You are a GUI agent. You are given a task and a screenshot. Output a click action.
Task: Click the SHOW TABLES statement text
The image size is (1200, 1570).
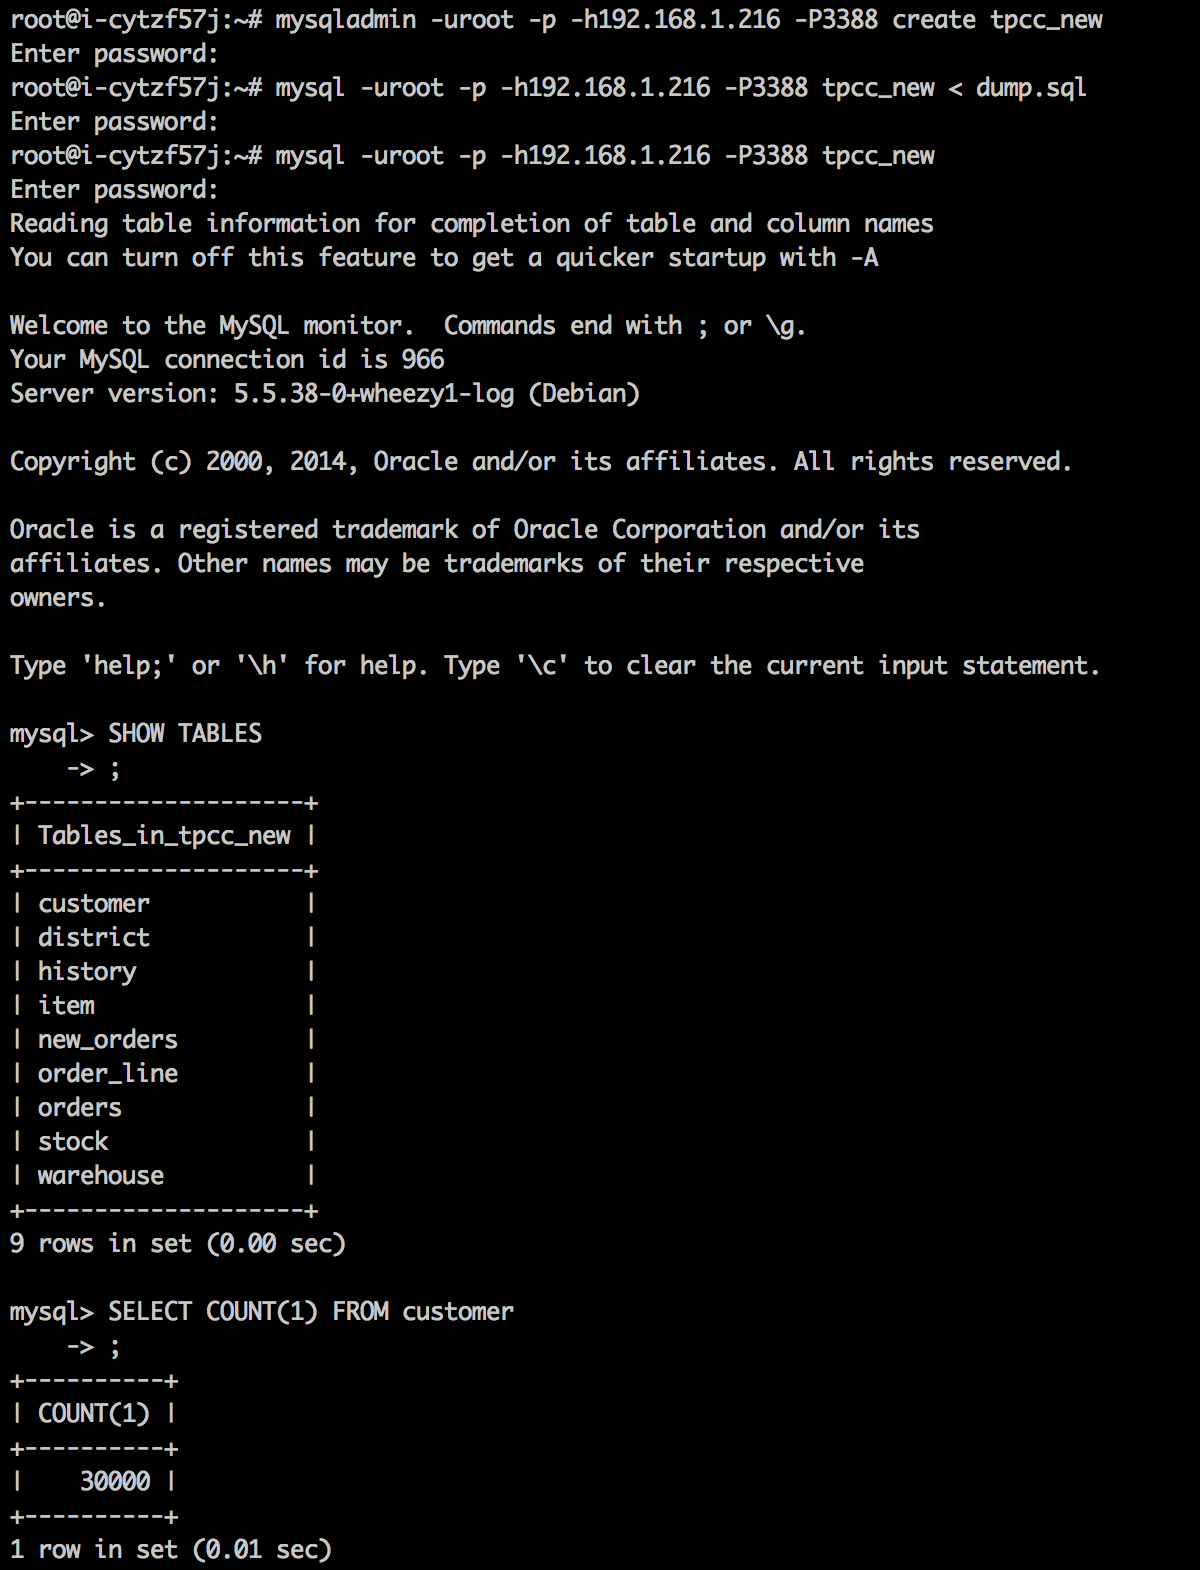point(185,734)
